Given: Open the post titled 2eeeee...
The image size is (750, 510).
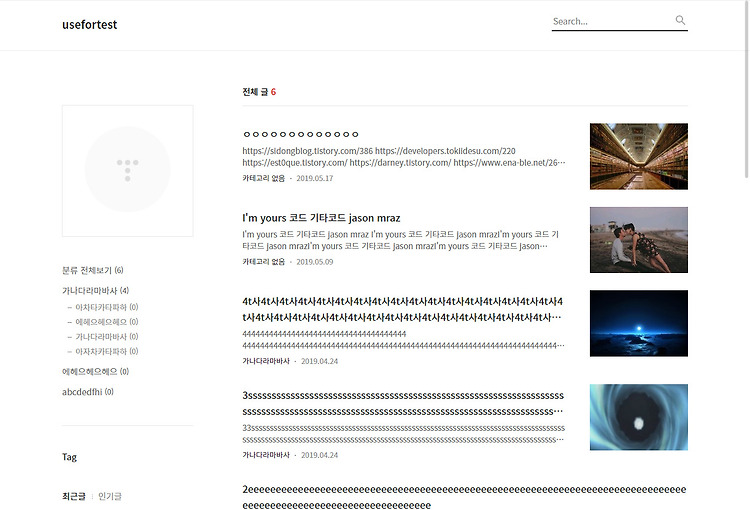Looking at the screenshot, I should coord(464,497).
